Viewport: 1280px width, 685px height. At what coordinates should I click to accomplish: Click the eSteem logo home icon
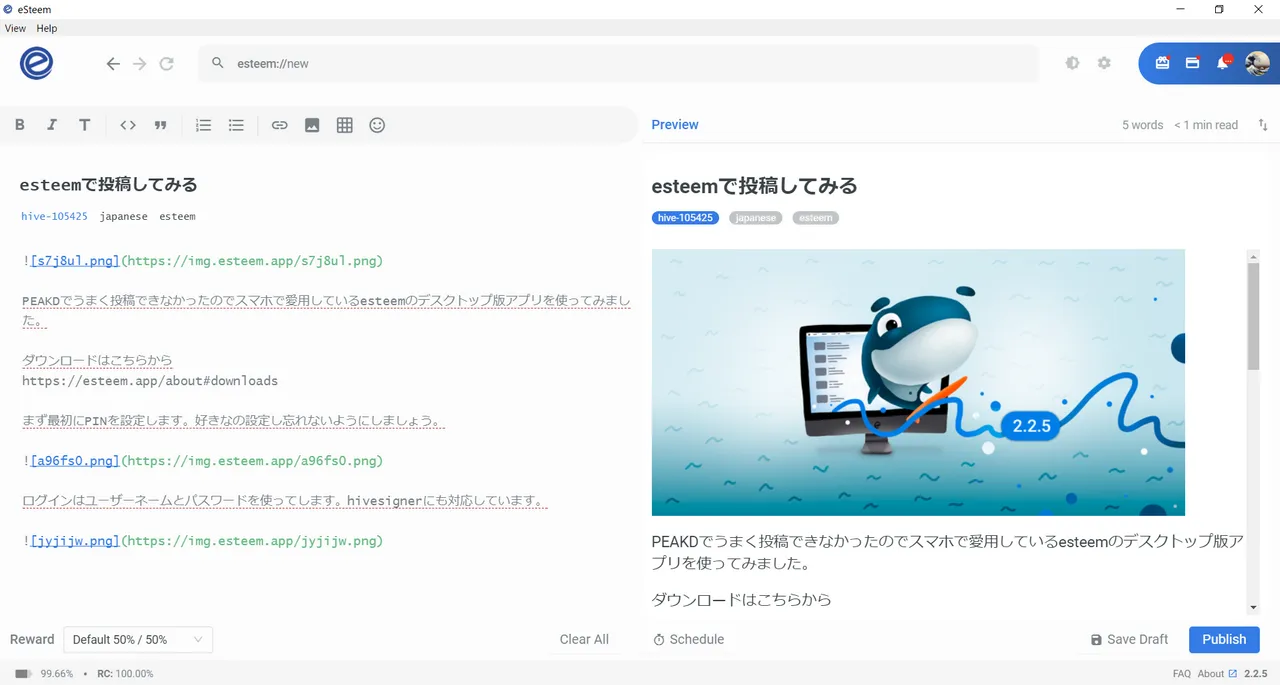(x=36, y=63)
